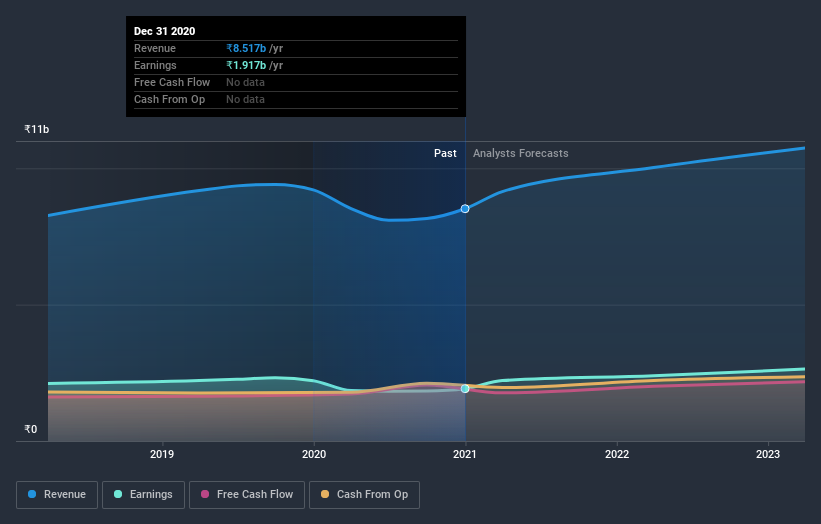Select the blue Revenue legend dot

(32, 494)
